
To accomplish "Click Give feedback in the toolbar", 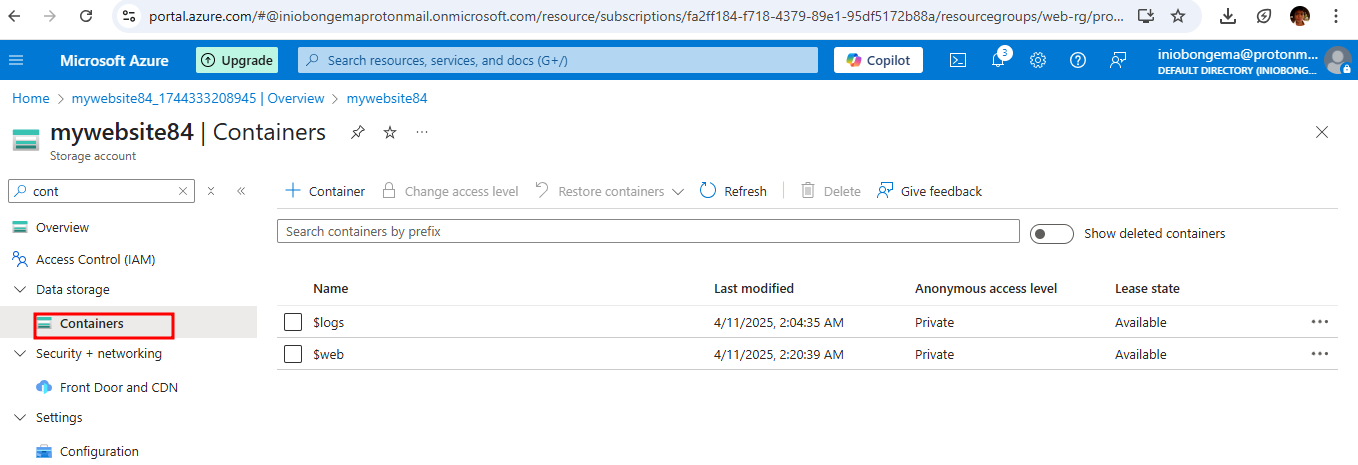I will pos(929,191).
